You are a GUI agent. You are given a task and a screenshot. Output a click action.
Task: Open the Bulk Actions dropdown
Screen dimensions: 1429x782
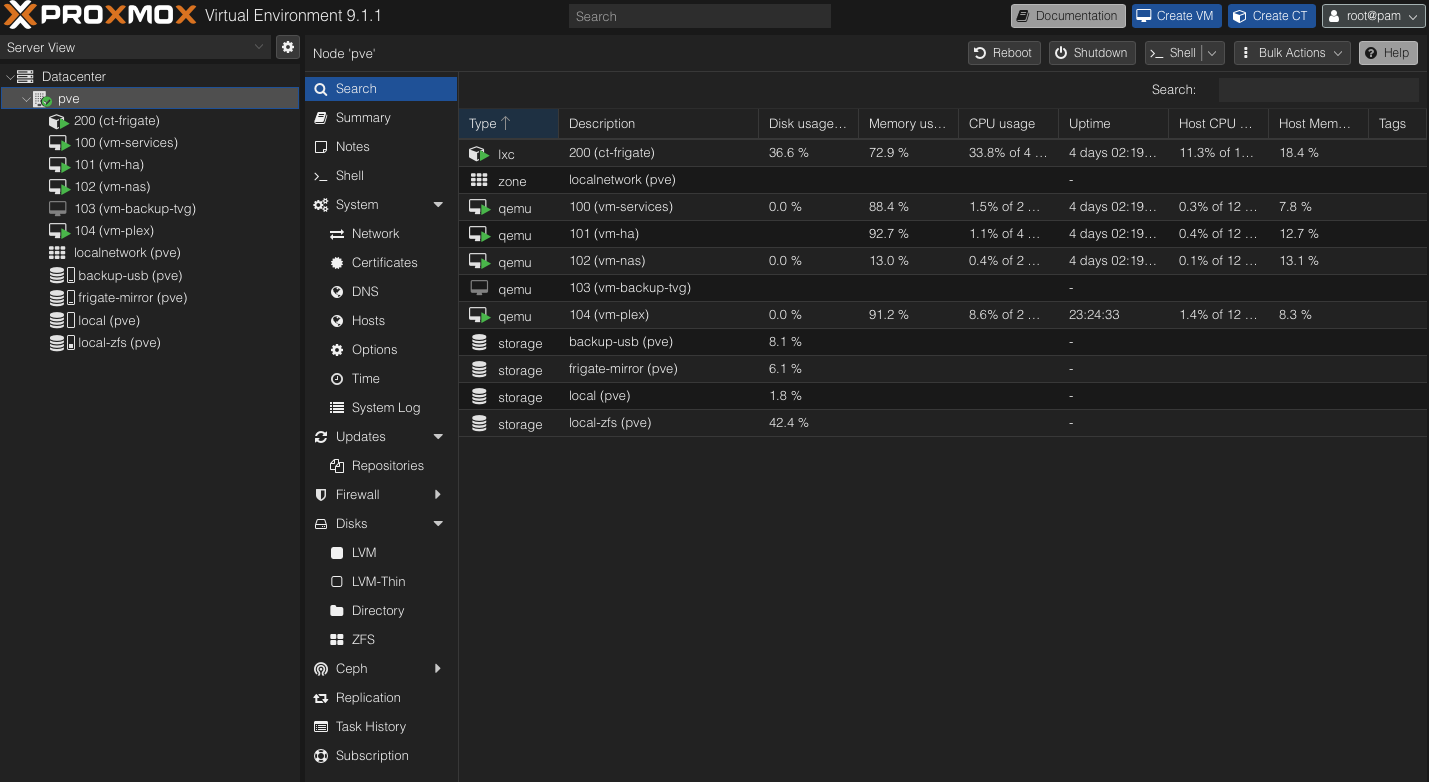(1292, 53)
